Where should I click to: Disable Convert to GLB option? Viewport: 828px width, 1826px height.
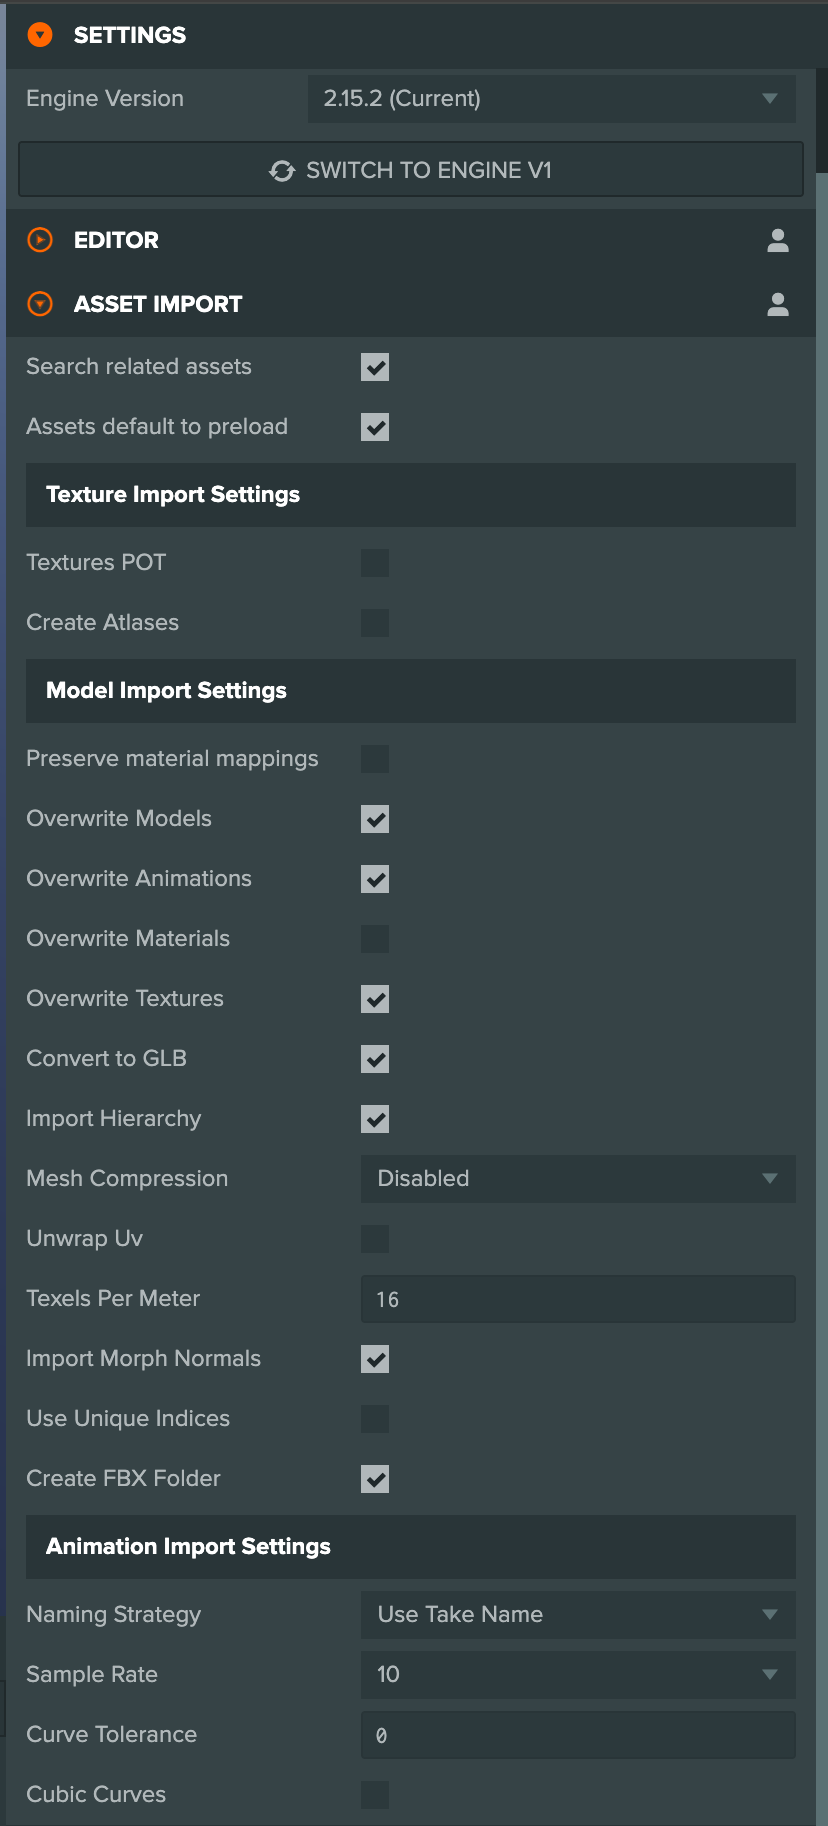(x=375, y=1059)
